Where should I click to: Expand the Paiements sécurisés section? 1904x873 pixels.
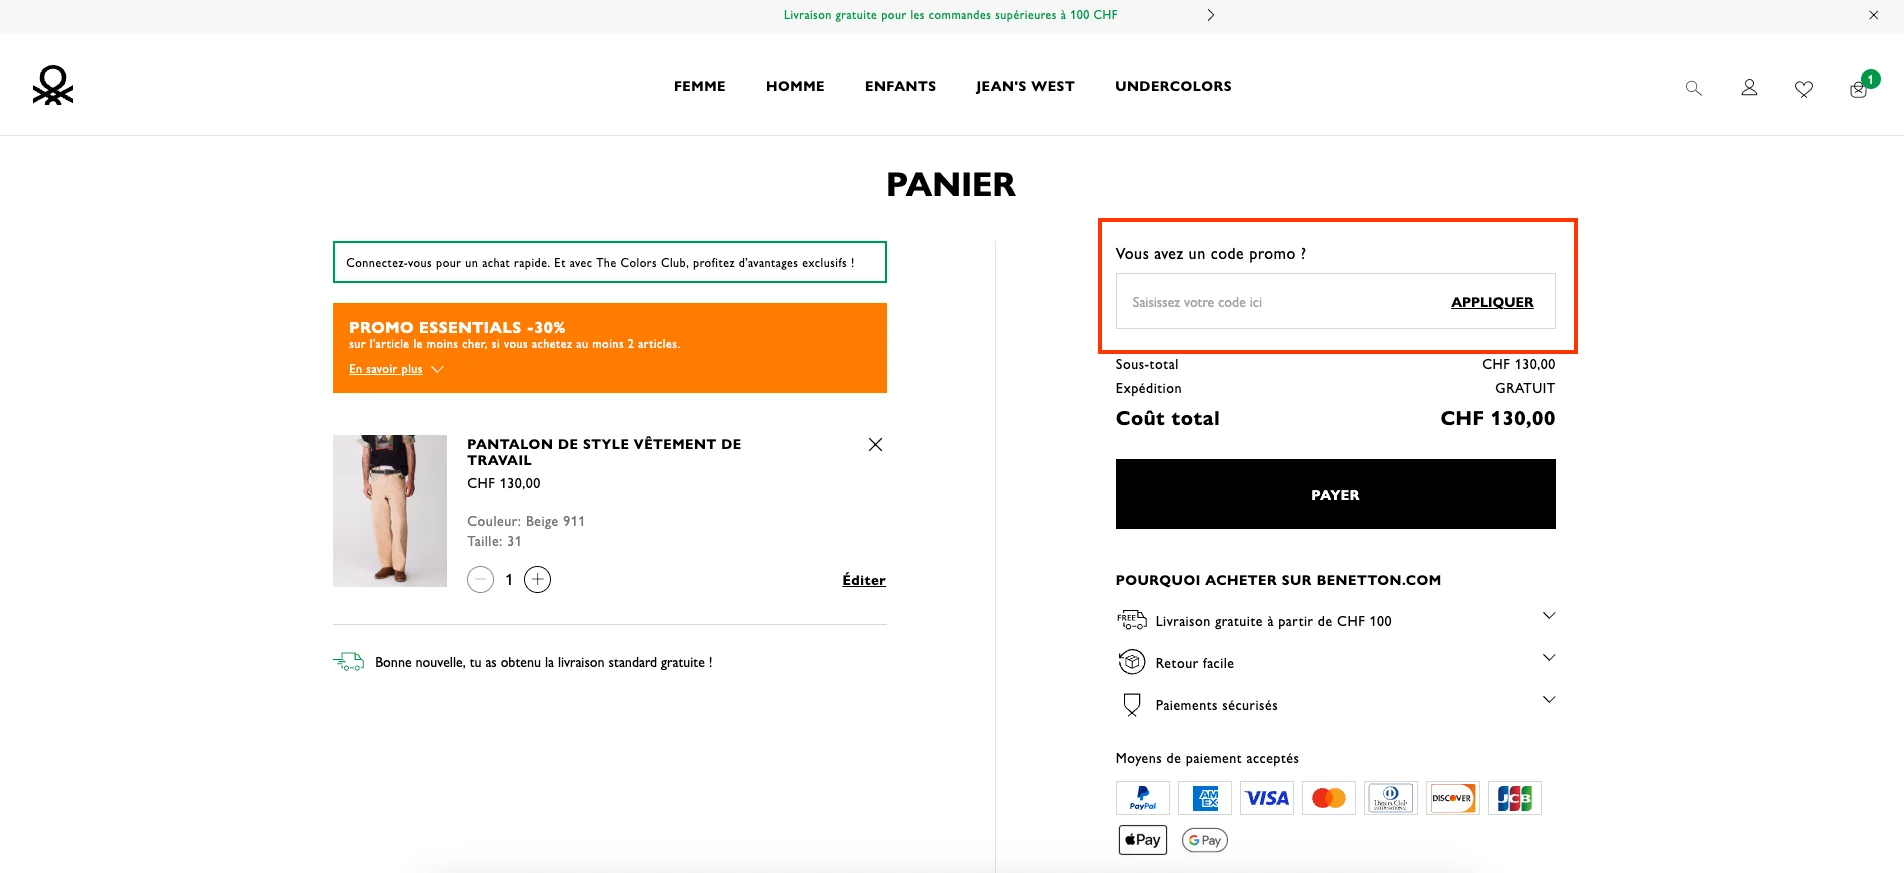(x=1548, y=700)
